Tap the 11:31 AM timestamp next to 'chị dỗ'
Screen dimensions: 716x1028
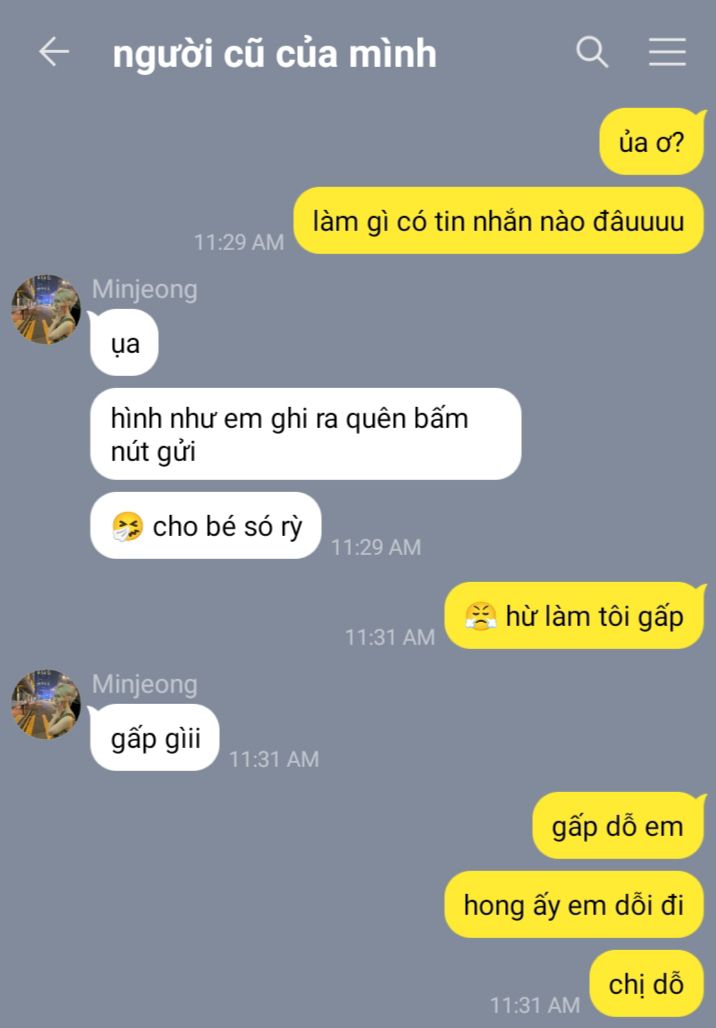pos(535,1005)
